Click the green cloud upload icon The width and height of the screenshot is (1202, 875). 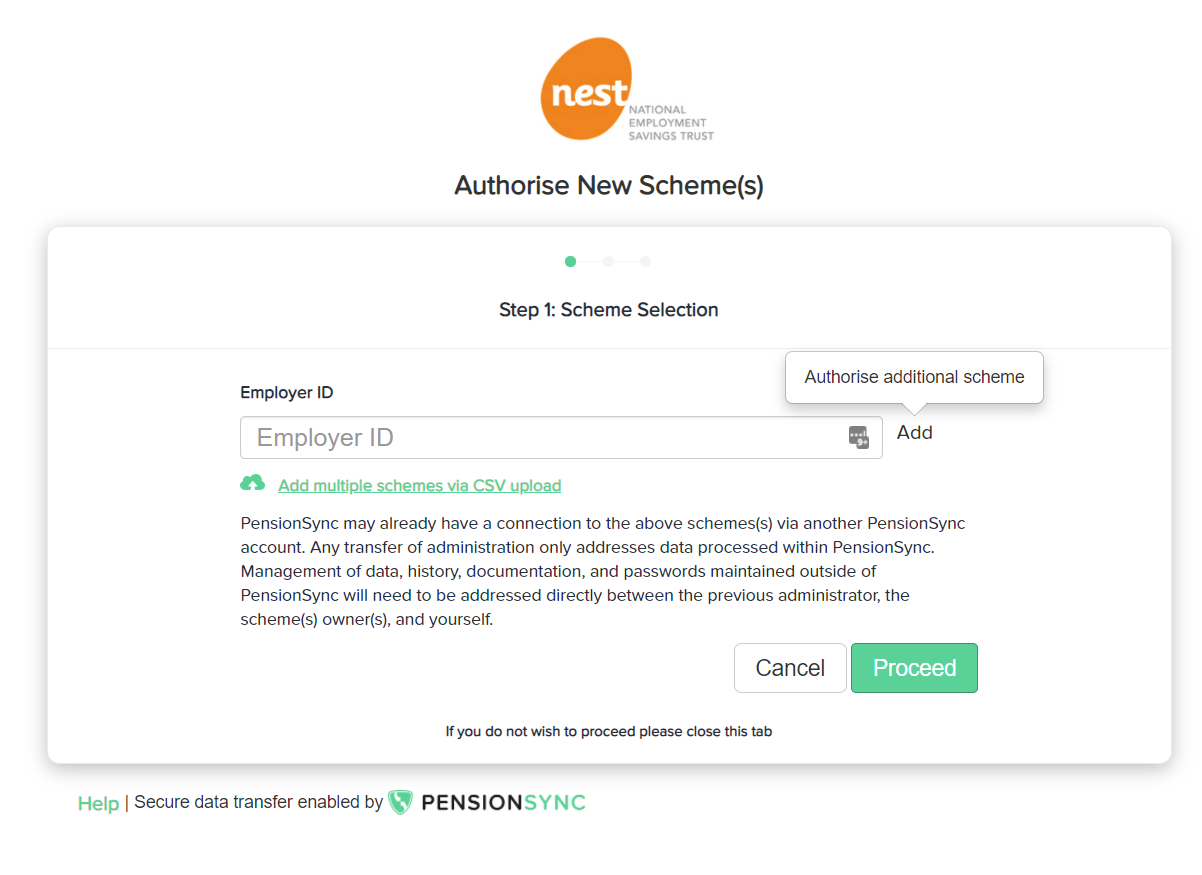tap(253, 482)
